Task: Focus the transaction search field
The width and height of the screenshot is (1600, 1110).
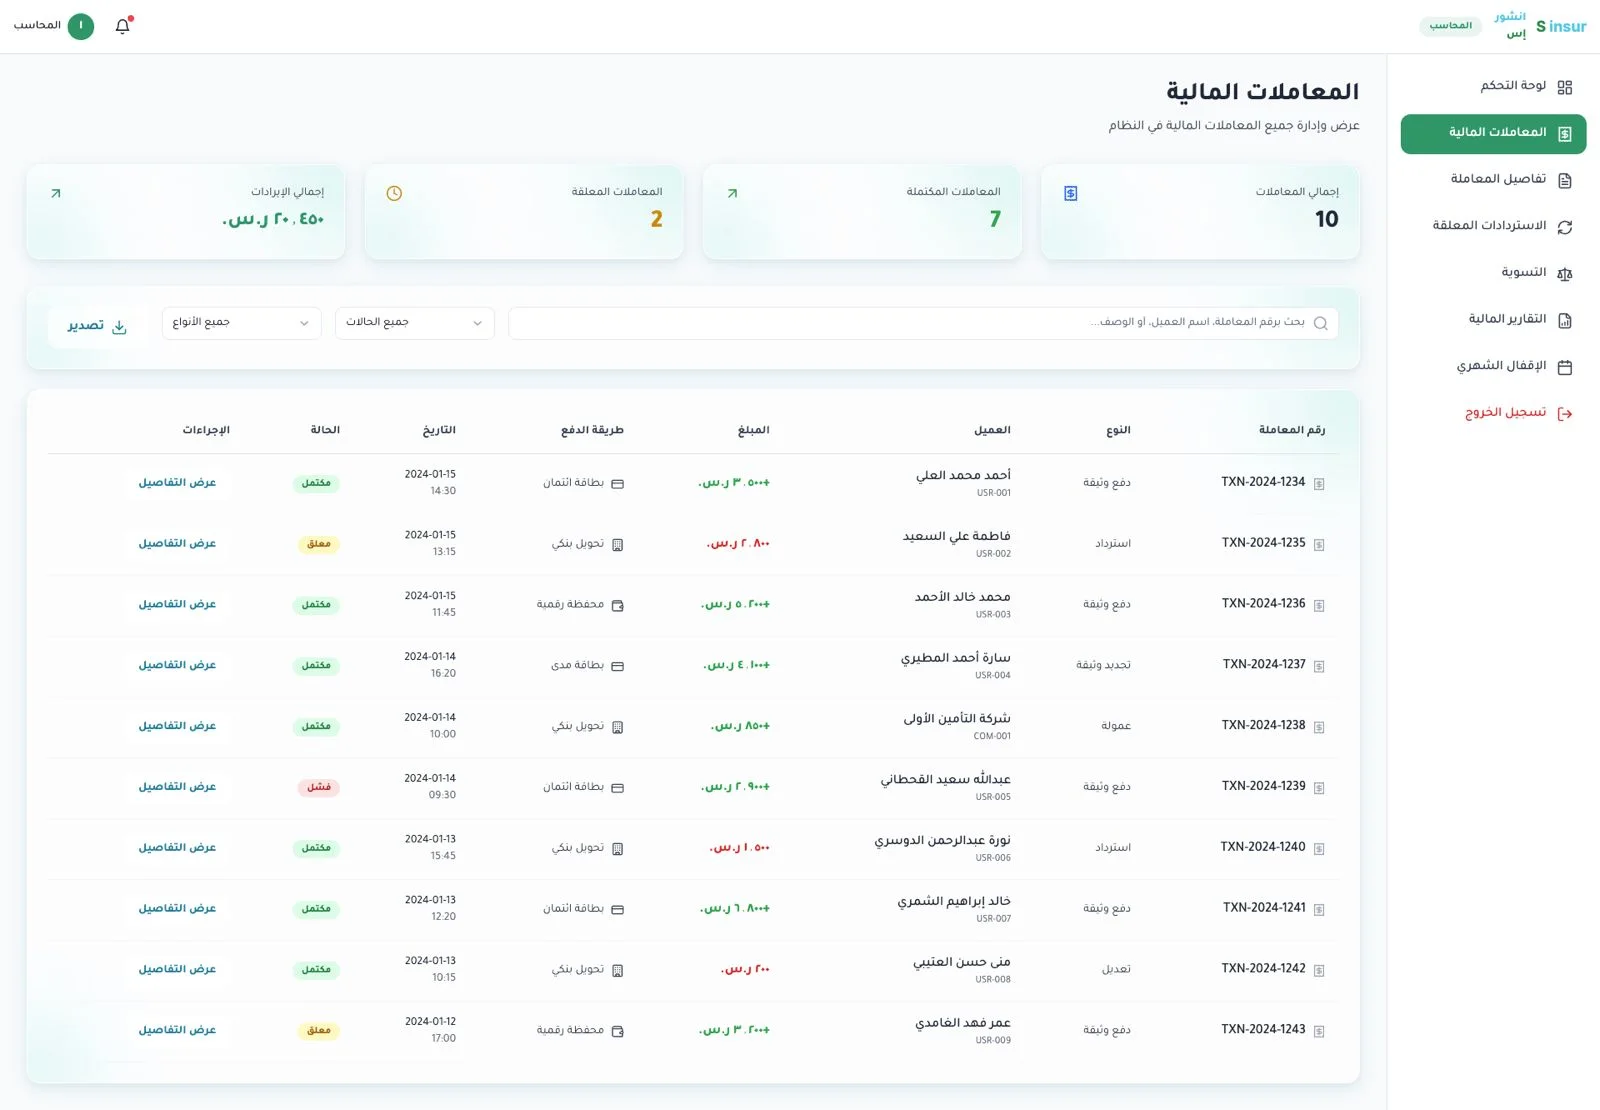Action: [x=923, y=323]
